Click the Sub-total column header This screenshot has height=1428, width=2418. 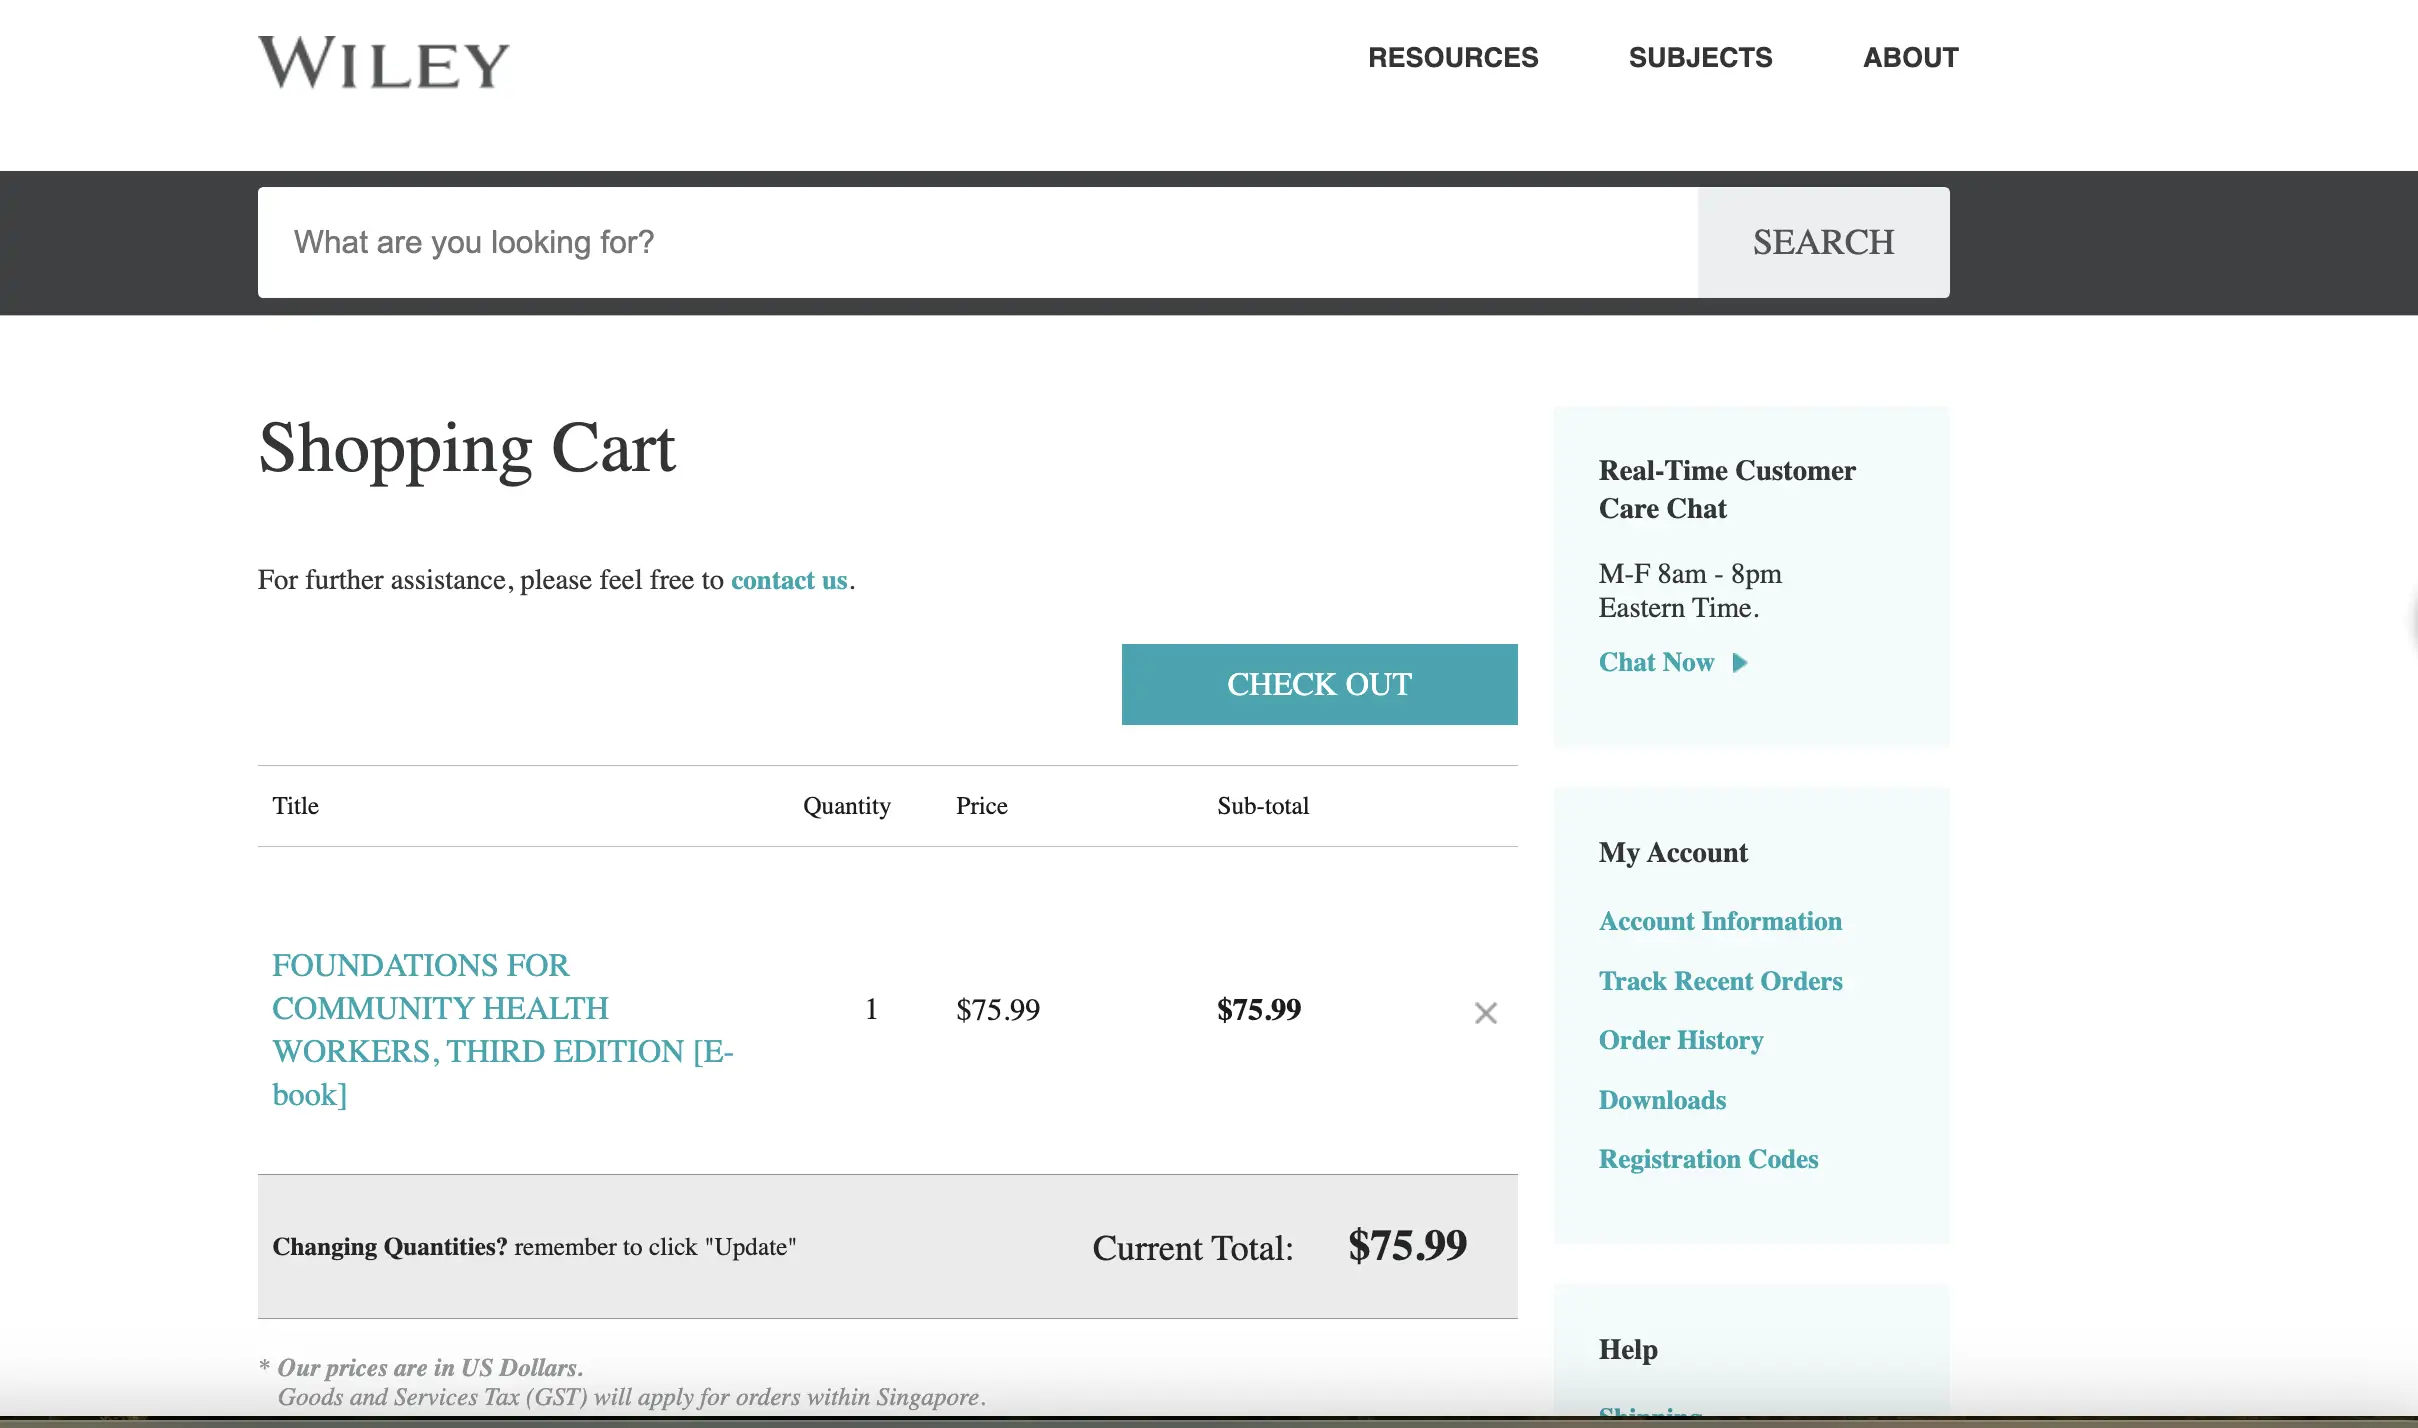[x=1263, y=806]
